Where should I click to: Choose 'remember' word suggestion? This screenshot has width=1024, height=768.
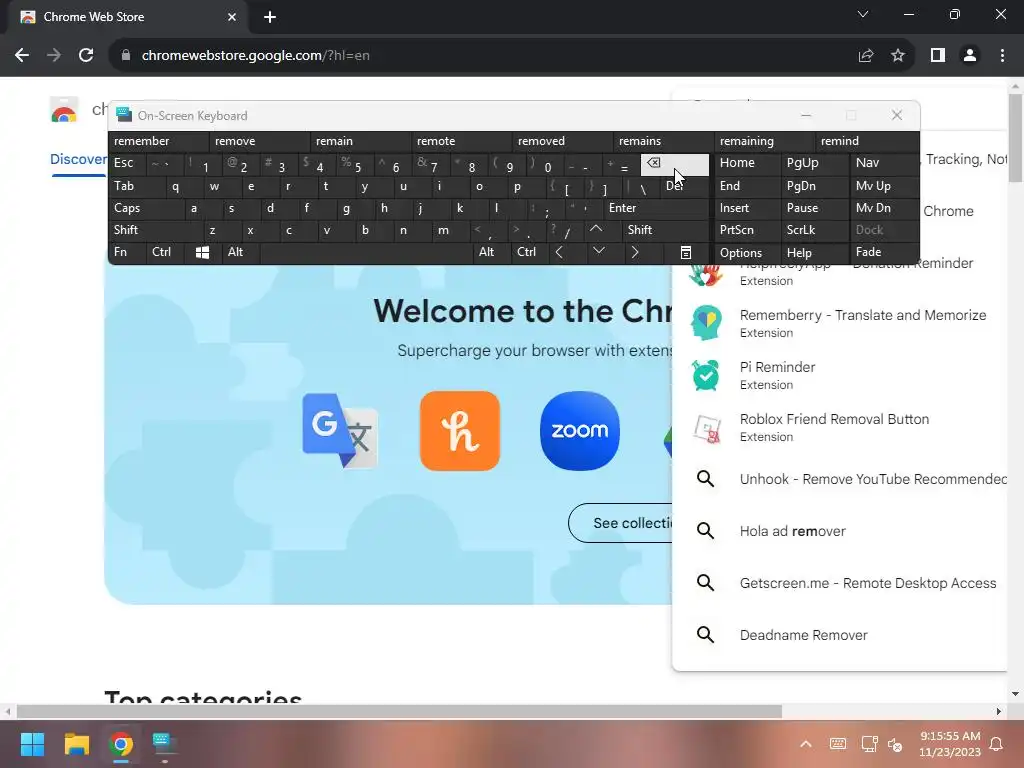pos(159,141)
